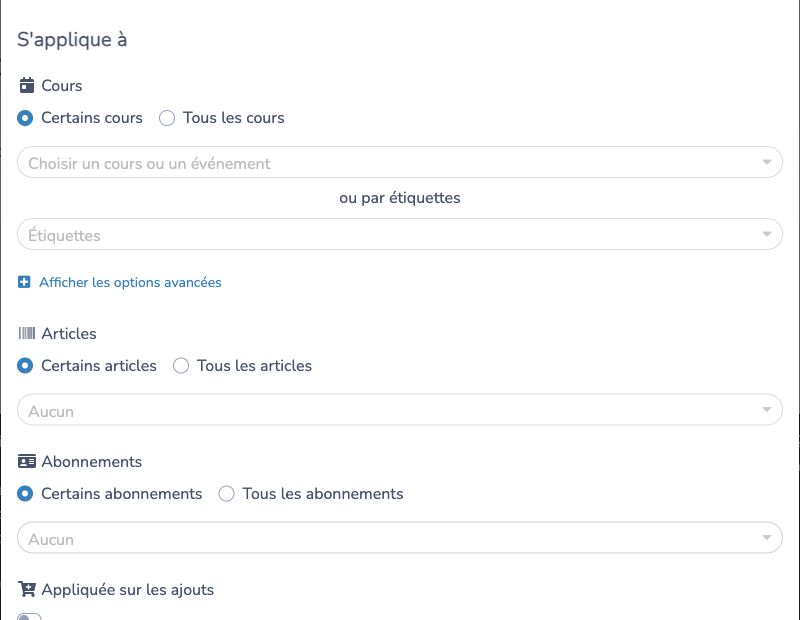The height and width of the screenshot is (620, 800).
Task: Open the Abonnements Aucun dropdown
Action: click(399, 538)
